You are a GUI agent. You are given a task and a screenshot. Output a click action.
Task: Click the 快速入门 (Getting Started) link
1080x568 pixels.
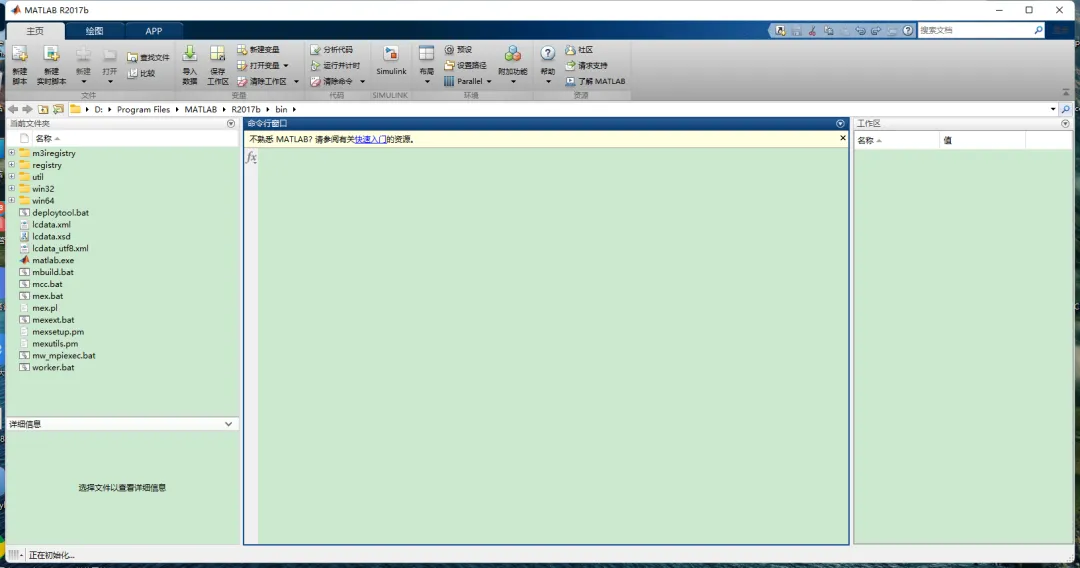pyautogui.click(x=370, y=139)
